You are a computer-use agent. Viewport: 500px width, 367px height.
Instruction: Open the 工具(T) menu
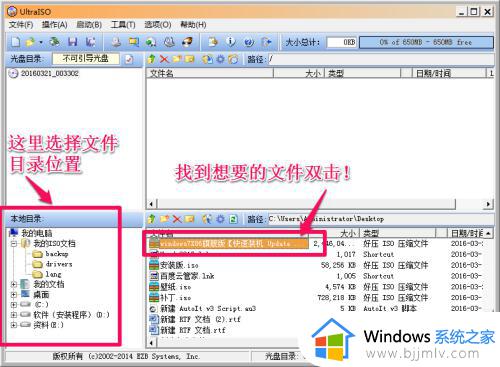[123, 25]
